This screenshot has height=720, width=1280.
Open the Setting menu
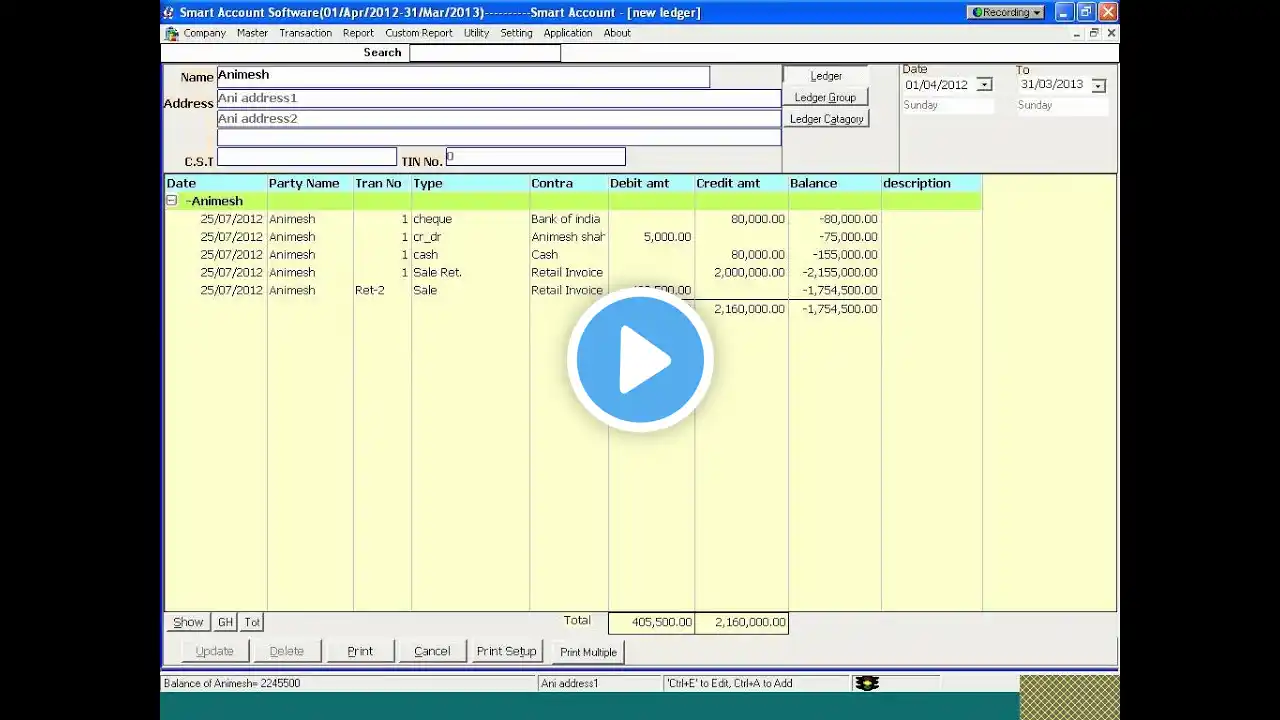click(x=516, y=33)
